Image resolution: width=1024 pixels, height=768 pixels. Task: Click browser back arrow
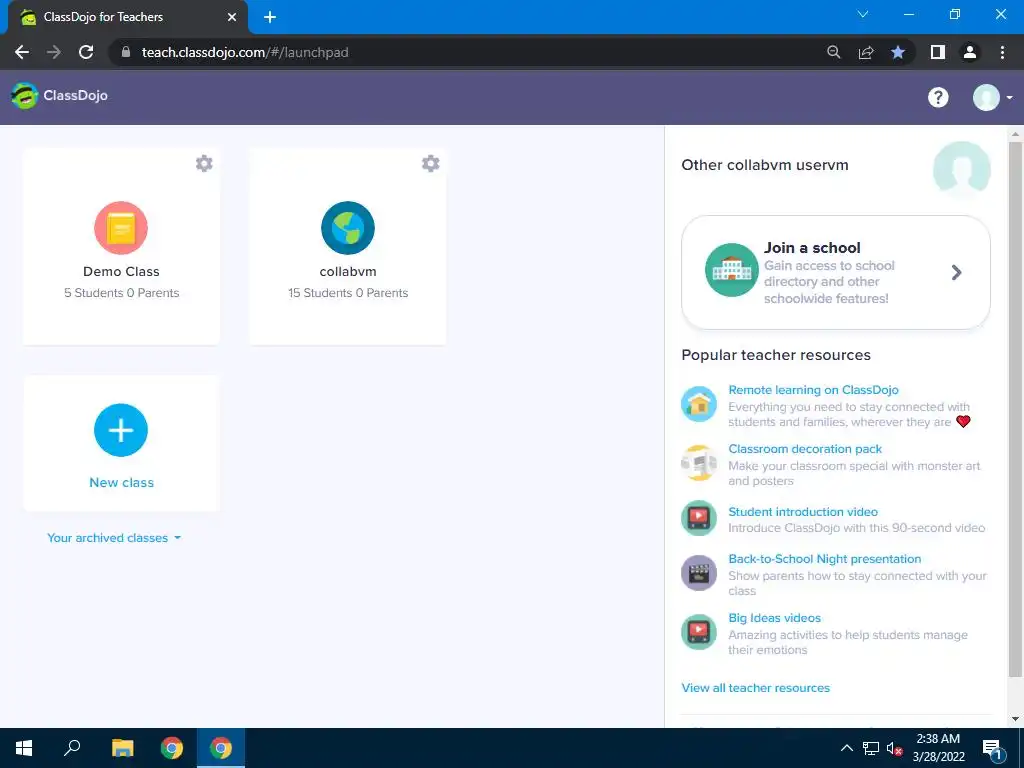click(x=22, y=52)
